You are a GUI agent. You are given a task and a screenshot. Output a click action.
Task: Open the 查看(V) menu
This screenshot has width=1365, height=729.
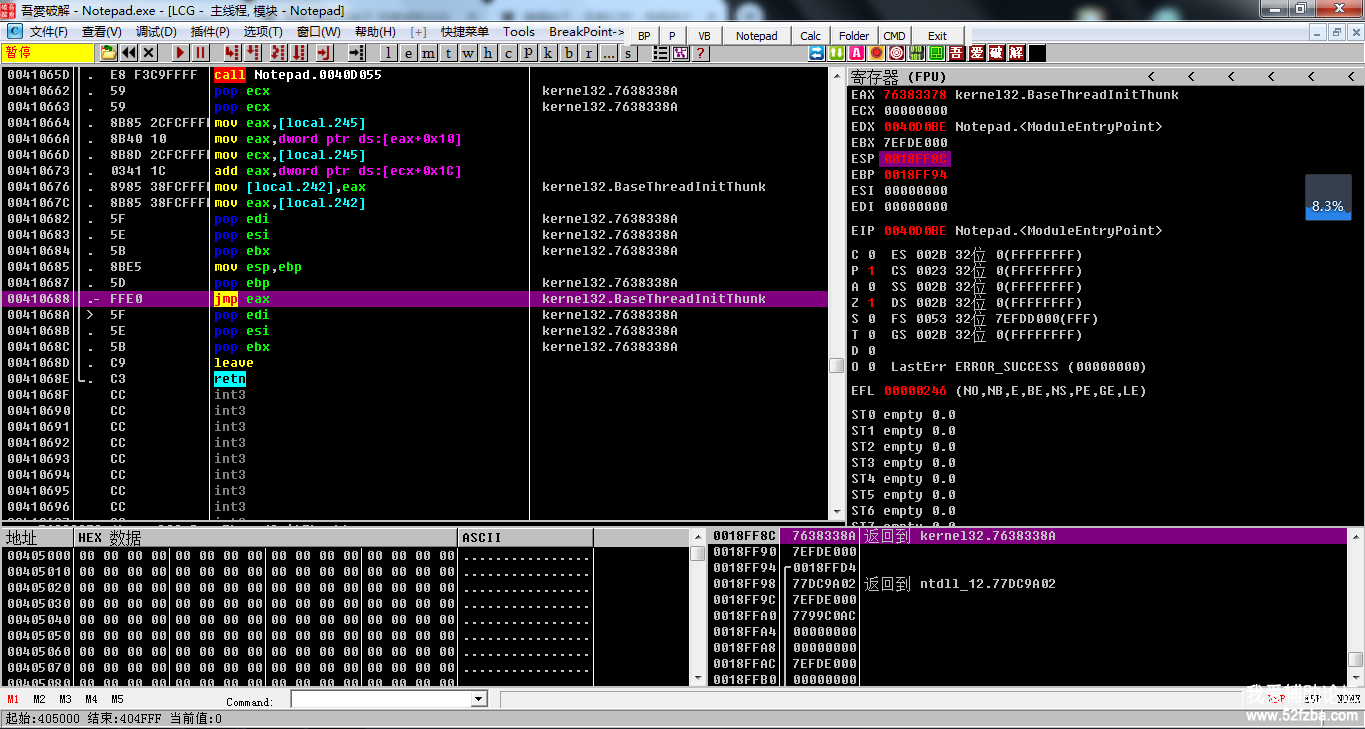101,32
